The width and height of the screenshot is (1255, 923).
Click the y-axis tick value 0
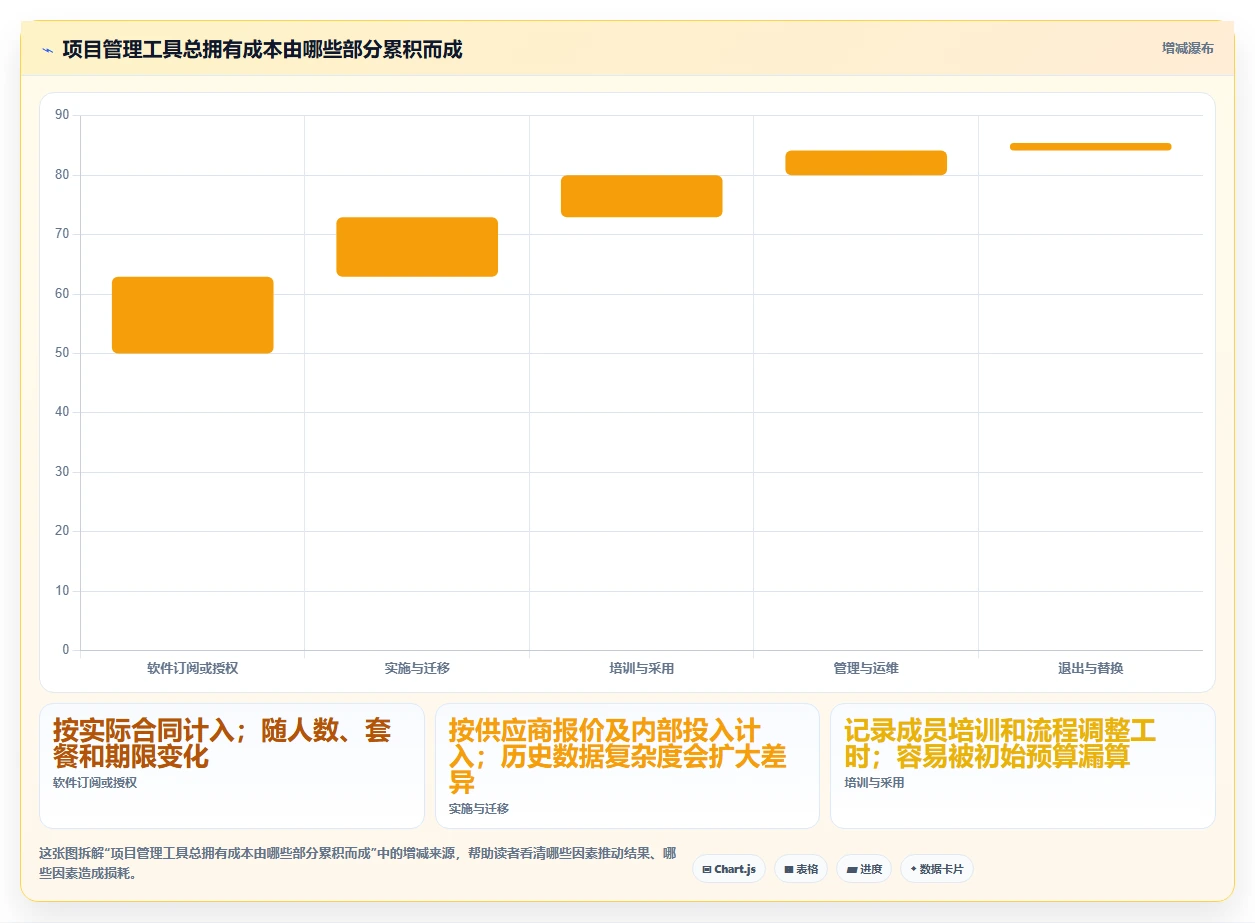point(66,650)
